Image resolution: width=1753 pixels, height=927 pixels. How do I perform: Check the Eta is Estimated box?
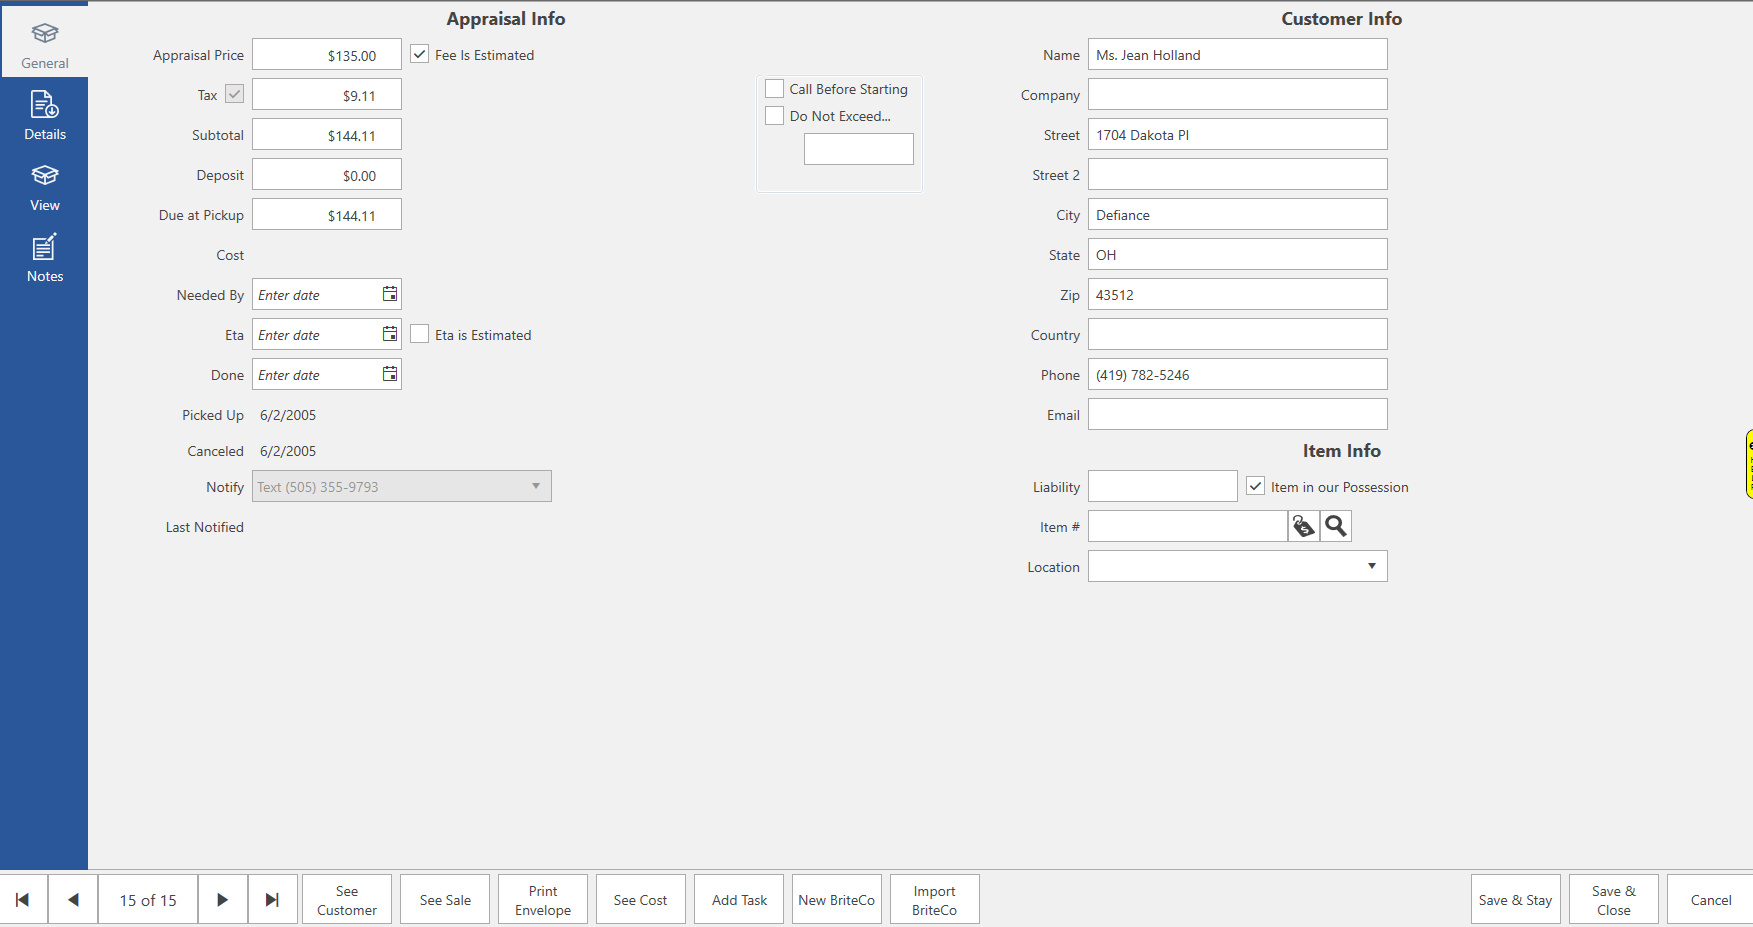[x=420, y=334]
